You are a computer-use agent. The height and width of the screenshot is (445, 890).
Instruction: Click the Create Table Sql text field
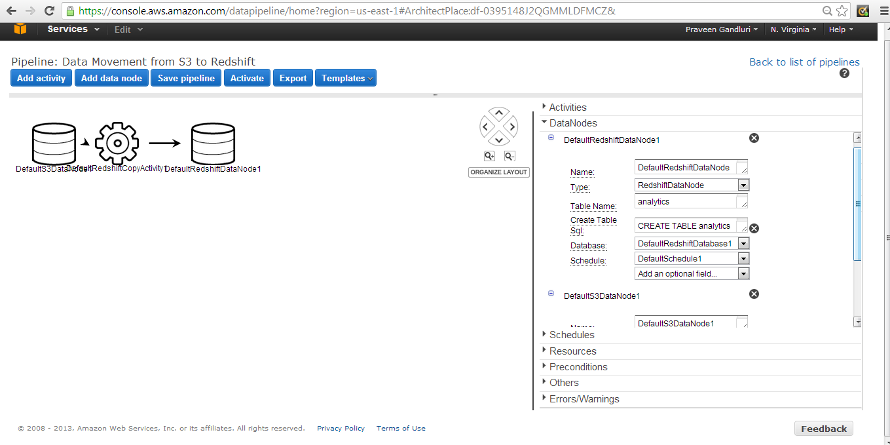tap(691, 225)
